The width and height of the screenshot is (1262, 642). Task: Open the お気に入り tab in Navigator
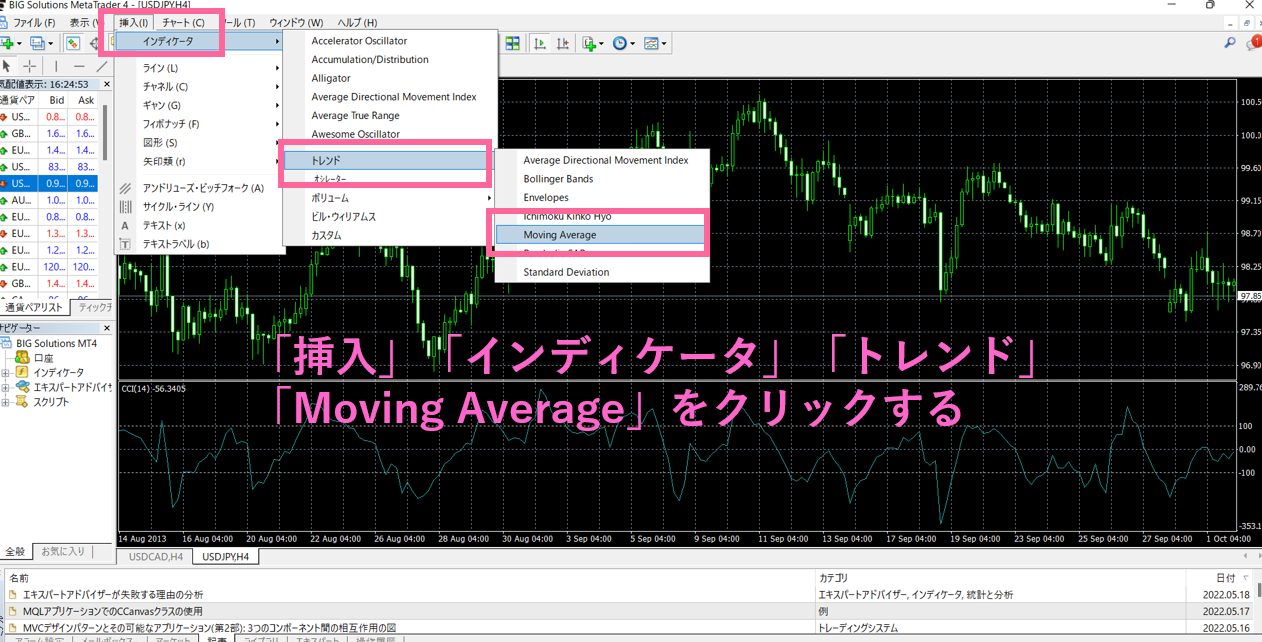[x=62, y=551]
